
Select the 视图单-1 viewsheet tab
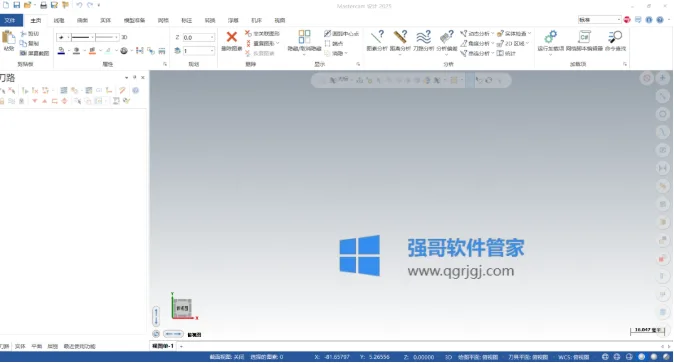(163, 346)
